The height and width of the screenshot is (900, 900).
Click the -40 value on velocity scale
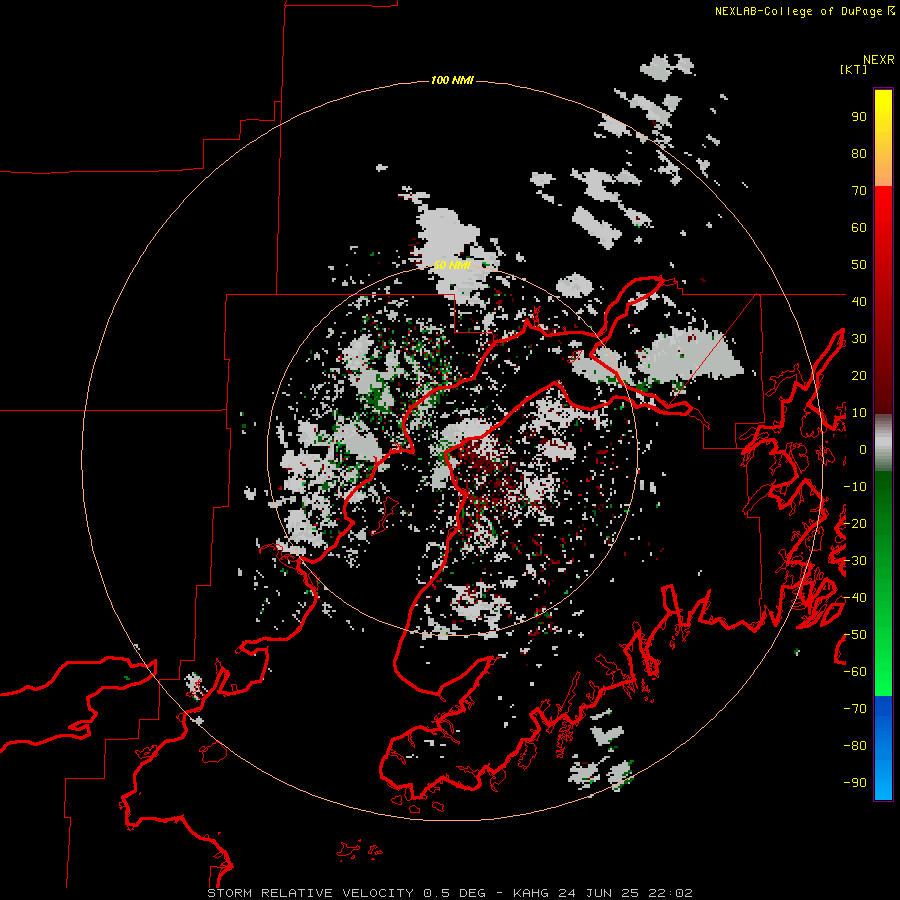coord(855,598)
